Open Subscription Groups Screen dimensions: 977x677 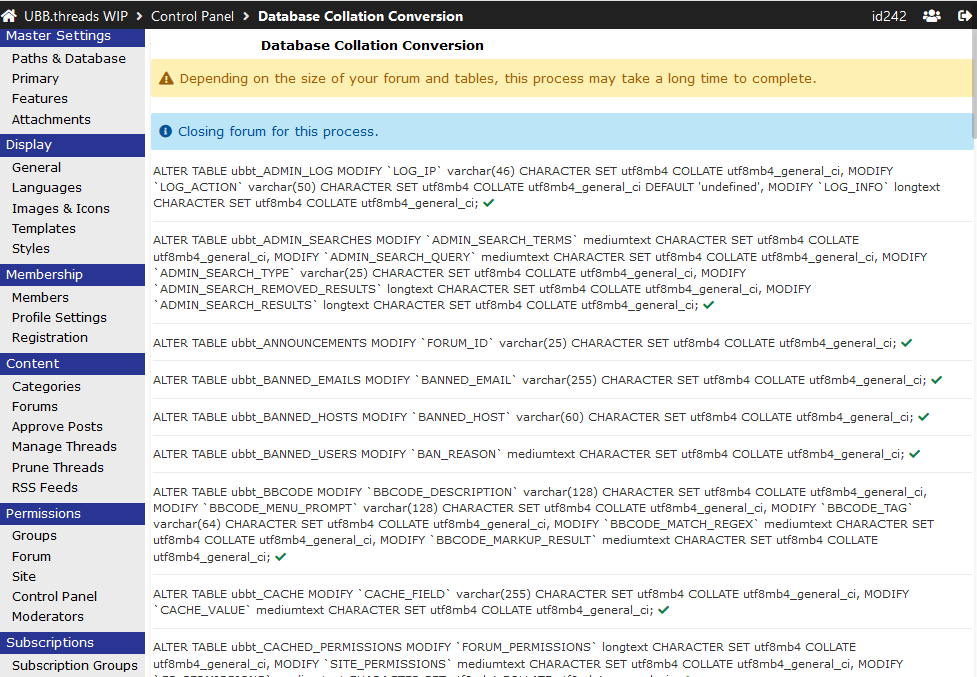[75, 665]
